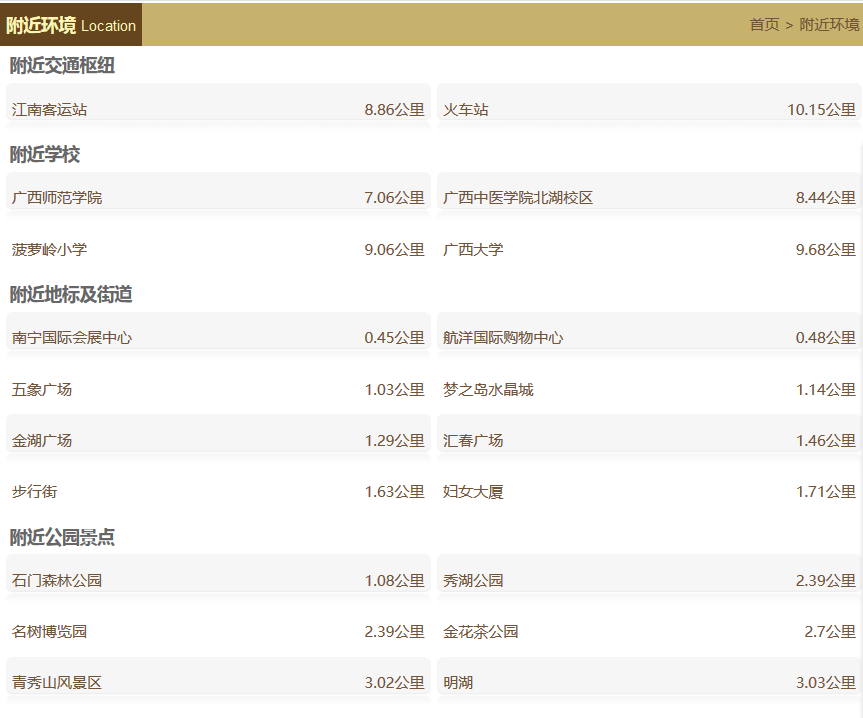The height and width of the screenshot is (718, 863).
Task: Select the 石门森林公园 entry
Action: pos(57,580)
